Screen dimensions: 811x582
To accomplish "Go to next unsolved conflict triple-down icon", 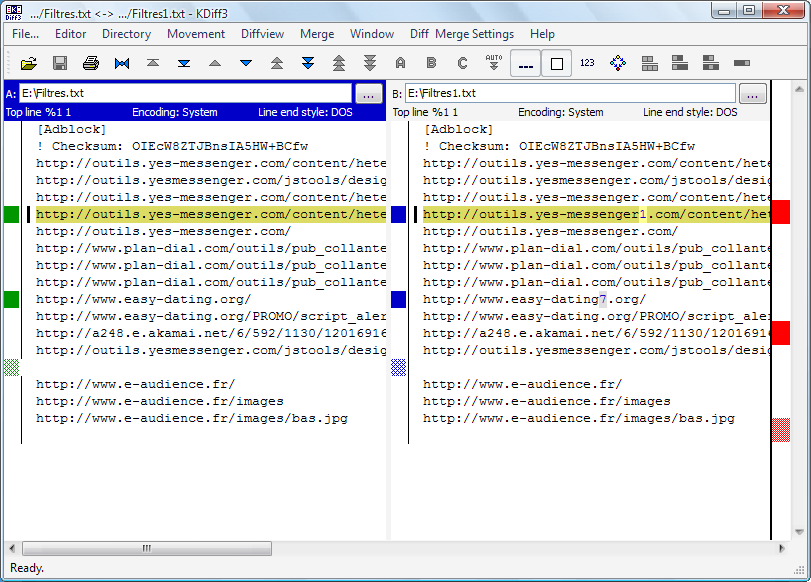I will pyautogui.click(x=370, y=63).
